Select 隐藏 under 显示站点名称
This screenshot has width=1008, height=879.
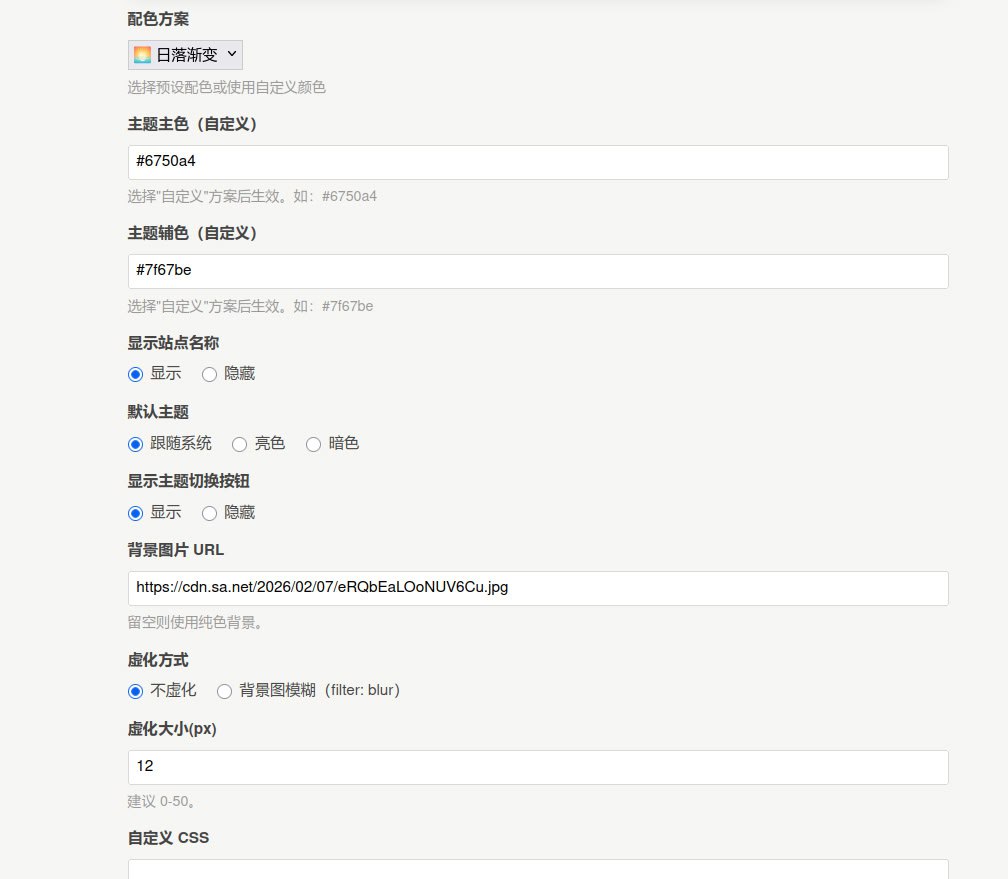point(209,374)
